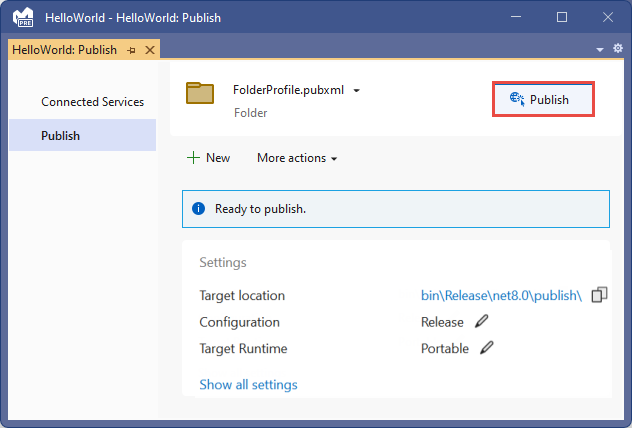Open the document tab list dropdown arrow
632x428 pixels.
[x=601, y=49]
